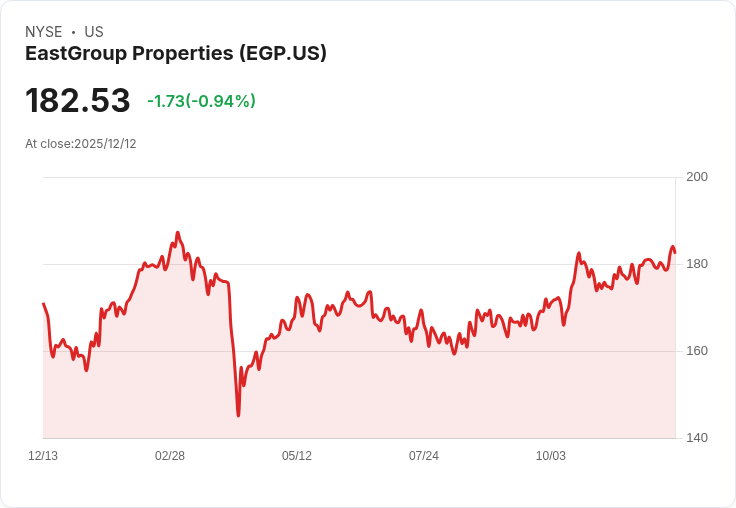
Task: Click the EastGroup Properties (EGP.US) title
Action: [x=176, y=54]
